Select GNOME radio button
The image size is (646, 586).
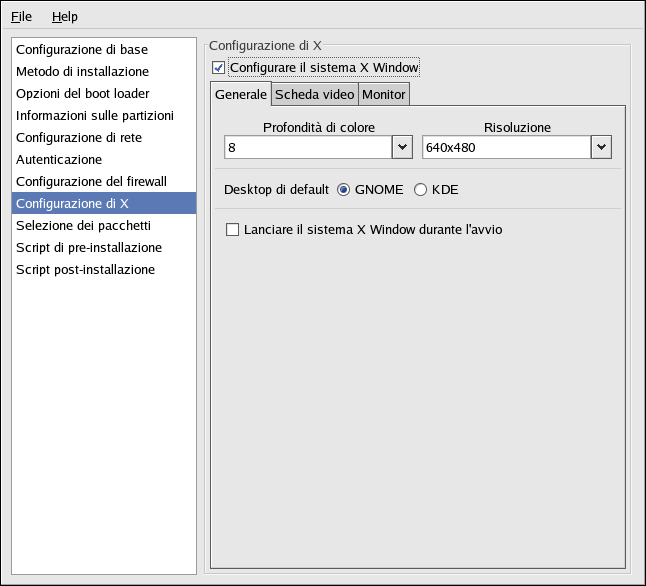tap(344, 189)
